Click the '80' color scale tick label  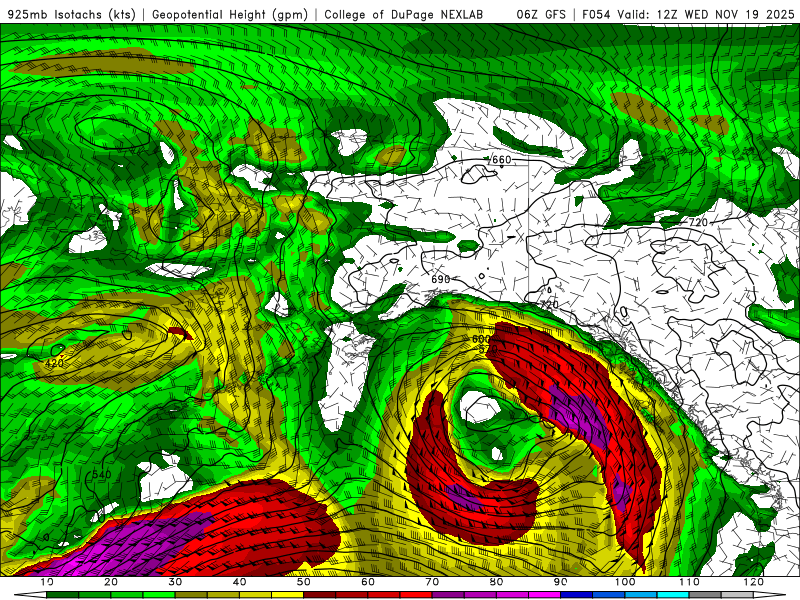pyautogui.click(x=496, y=582)
